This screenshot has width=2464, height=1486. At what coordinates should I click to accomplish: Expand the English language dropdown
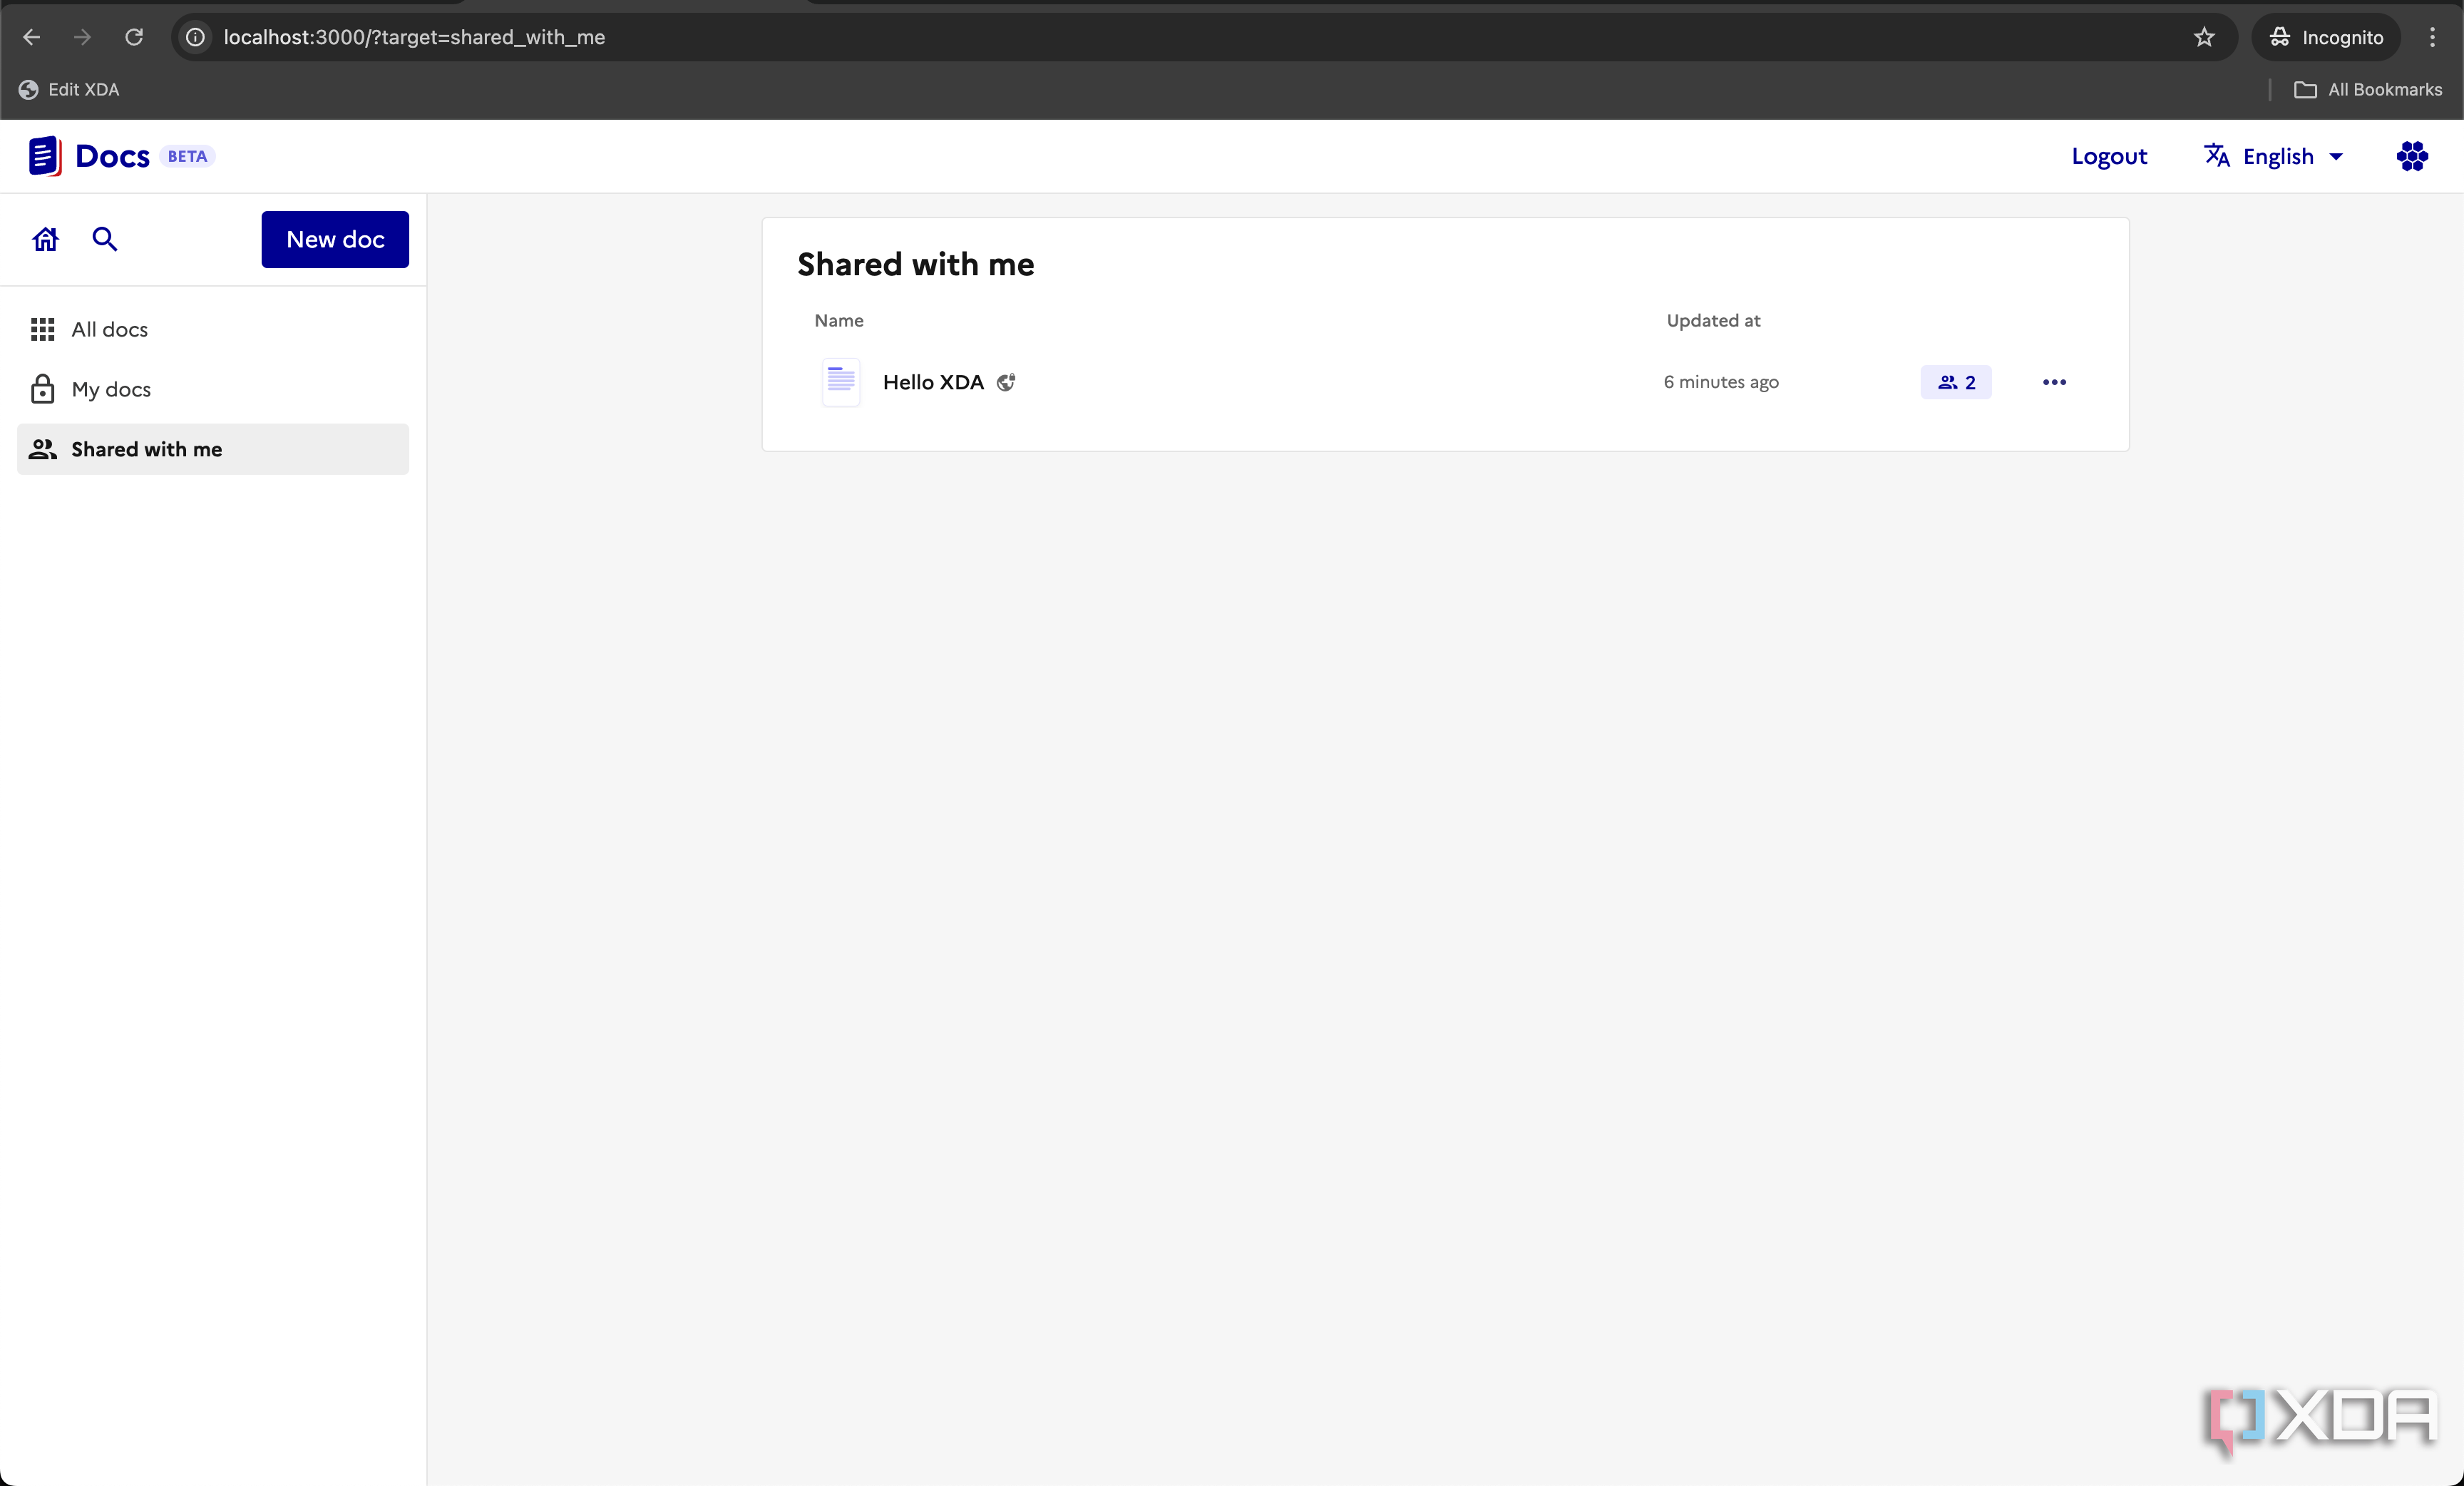pyautogui.click(x=2274, y=156)
